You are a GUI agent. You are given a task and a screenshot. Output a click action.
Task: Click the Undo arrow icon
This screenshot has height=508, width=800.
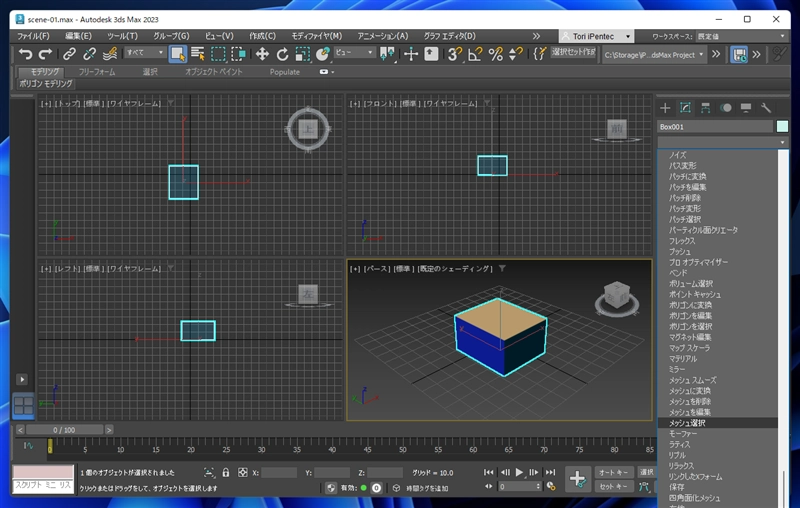pyautogui.click(x=25, y=54)
